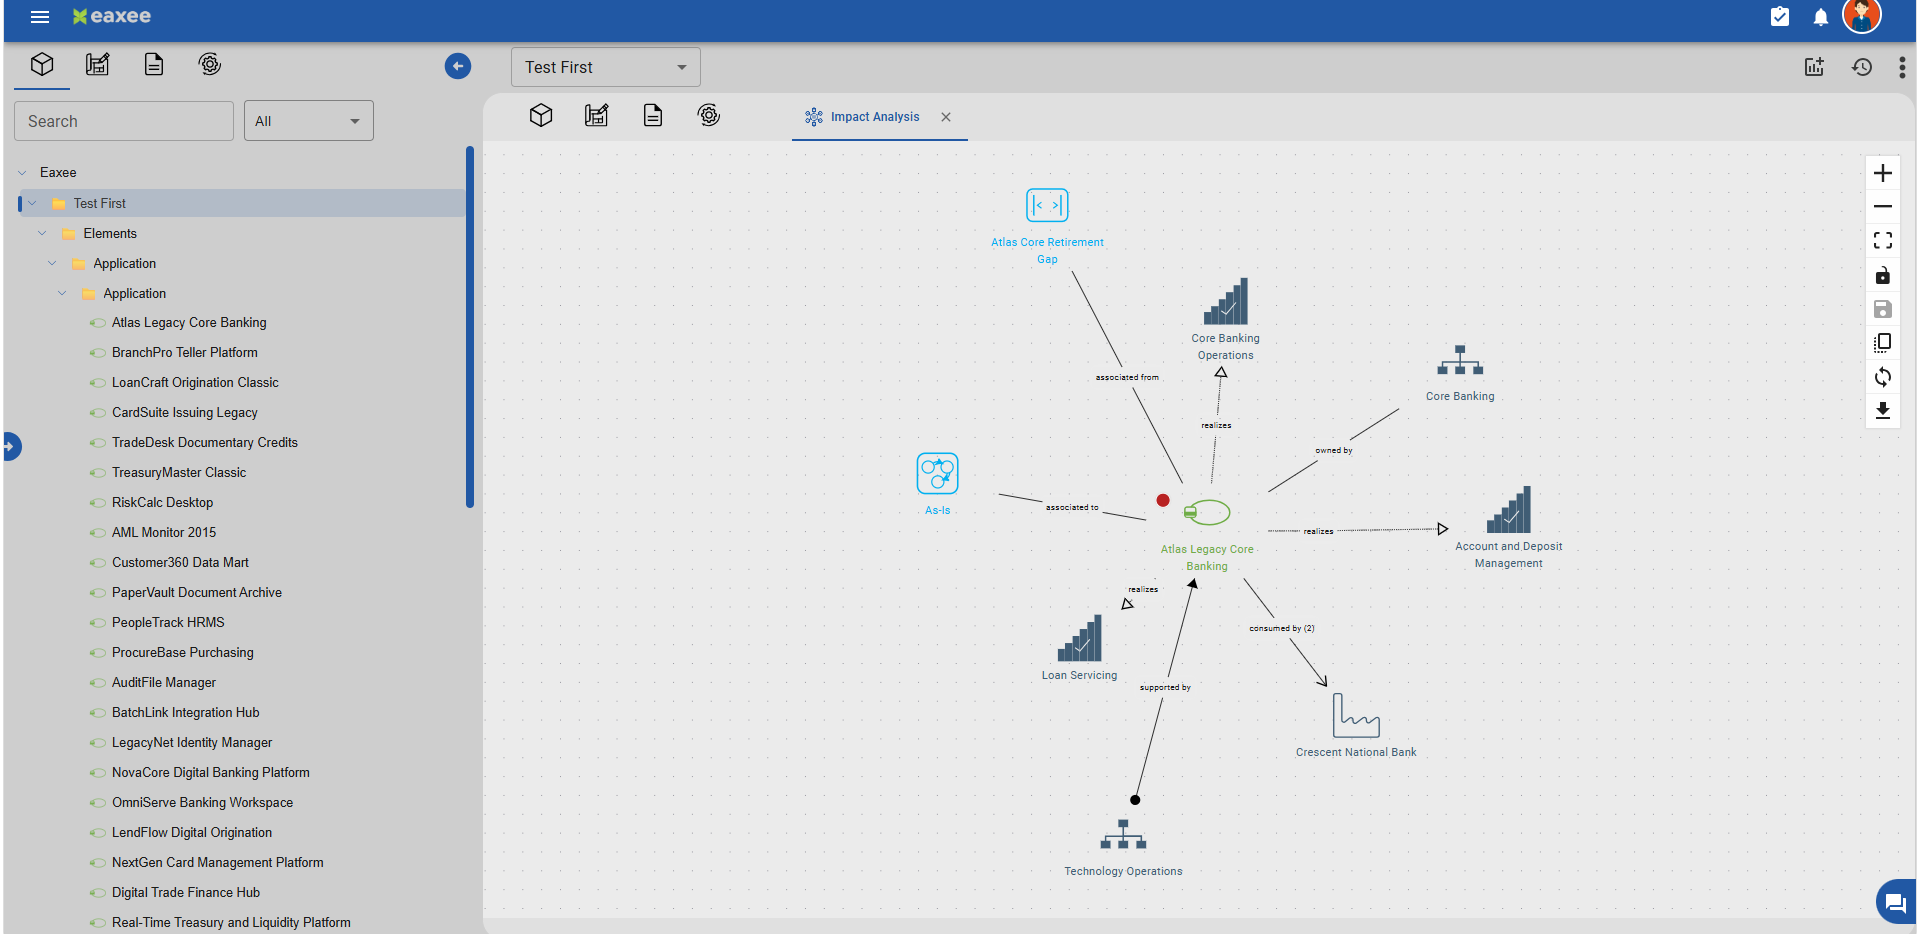Collapse the Eaxee tree root

tap(23, 173)
